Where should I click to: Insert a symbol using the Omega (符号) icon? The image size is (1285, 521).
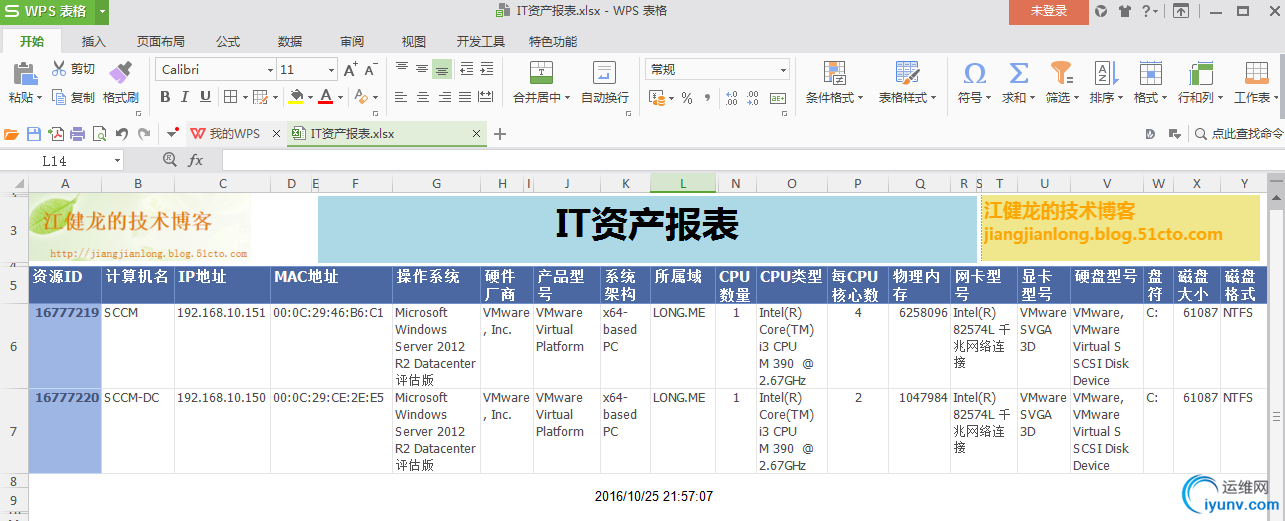point(974,73)
